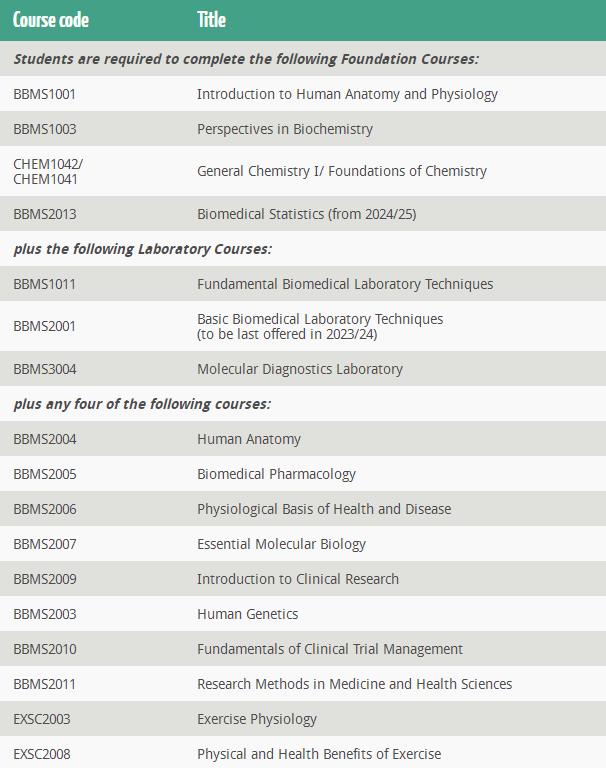Image resolution: width=606 pixels, height=768 pixels.
Task: Click the Title column header
Action: click(212, 20)
